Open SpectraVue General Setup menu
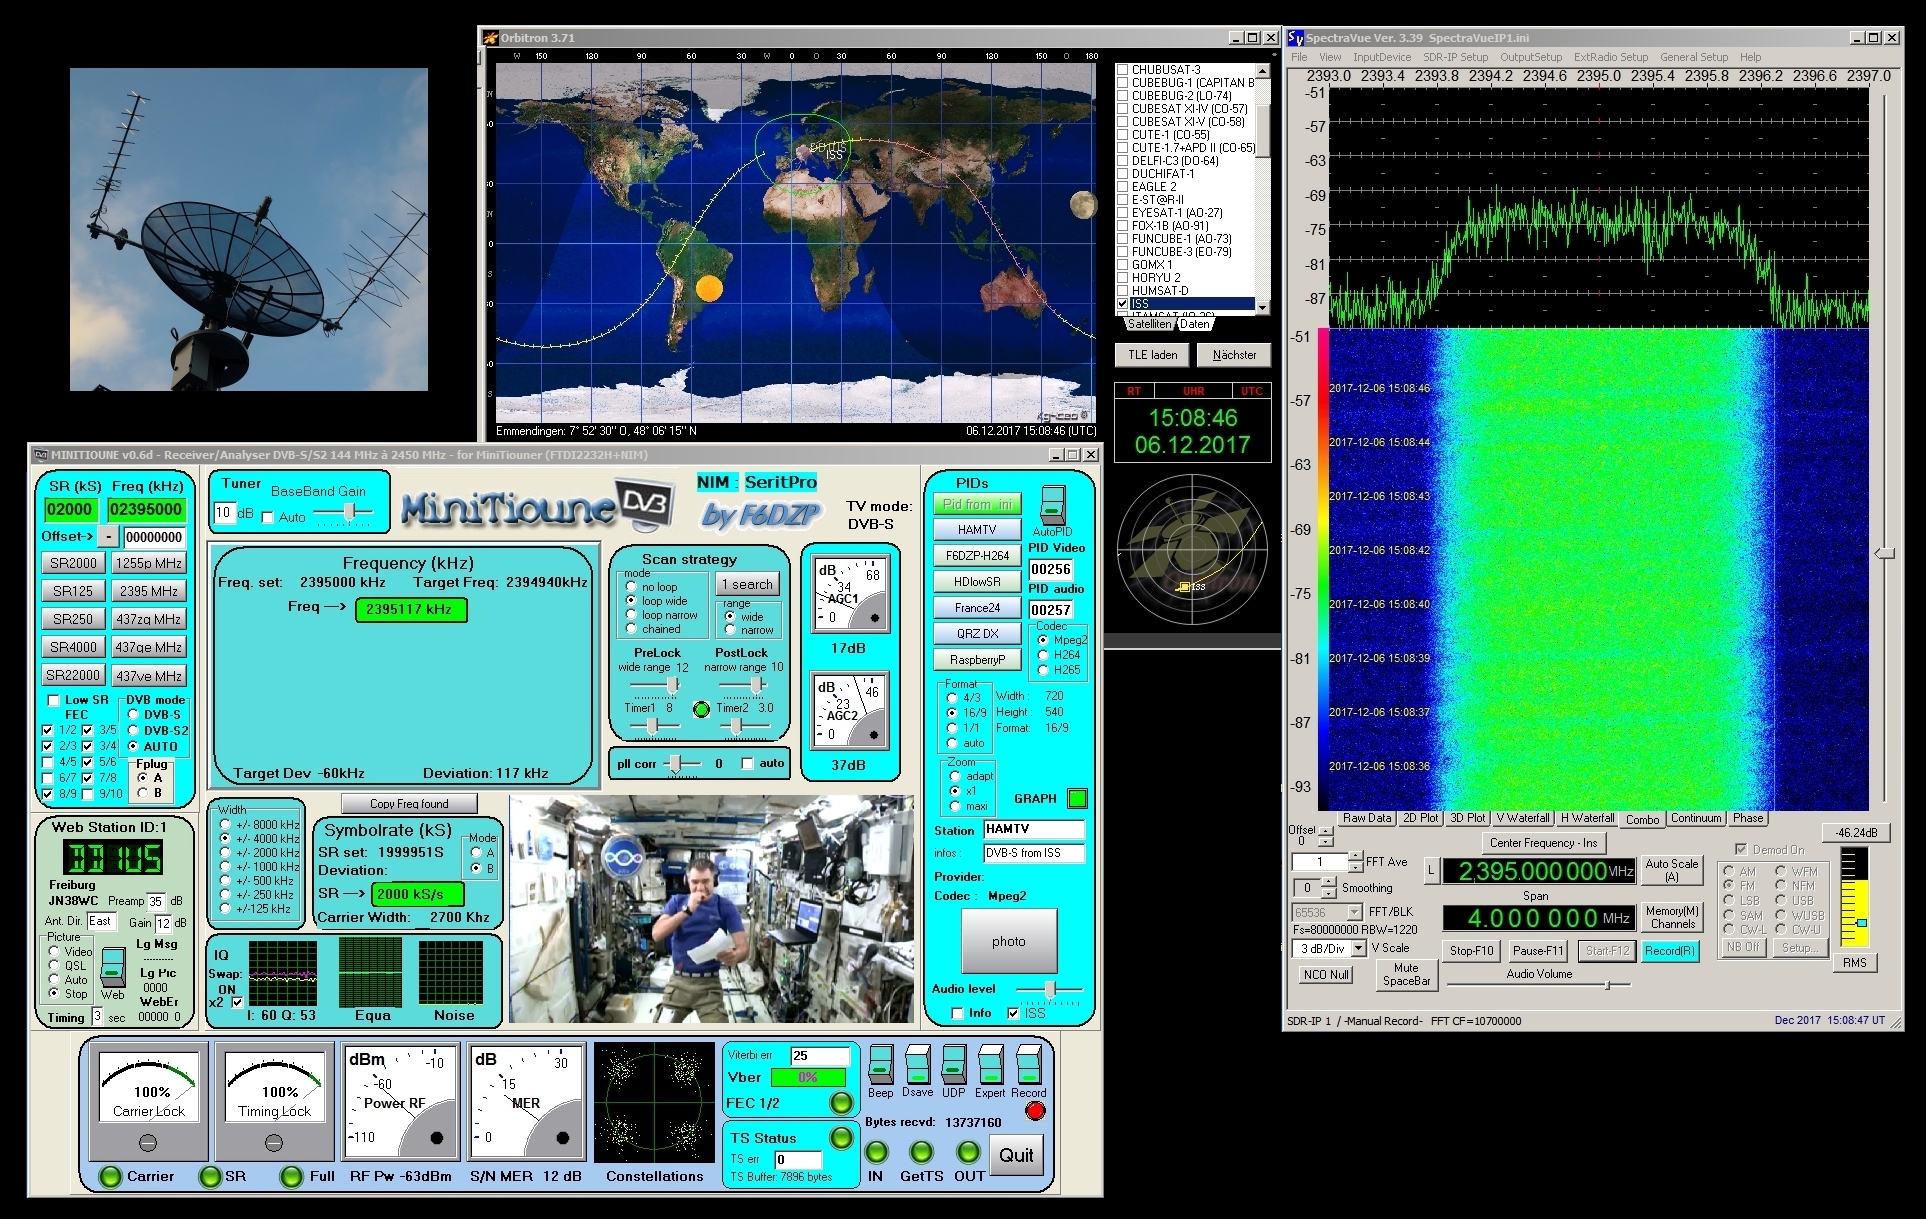The width and height of the screenshot is (1926, 1219). coord(1693,57)
